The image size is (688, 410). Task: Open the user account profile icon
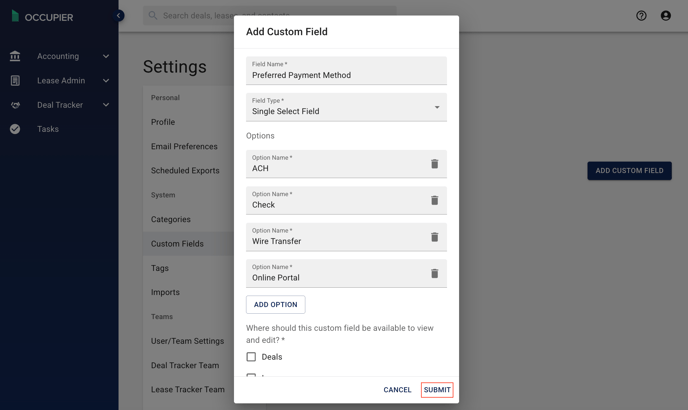click(x=666, y=16)
